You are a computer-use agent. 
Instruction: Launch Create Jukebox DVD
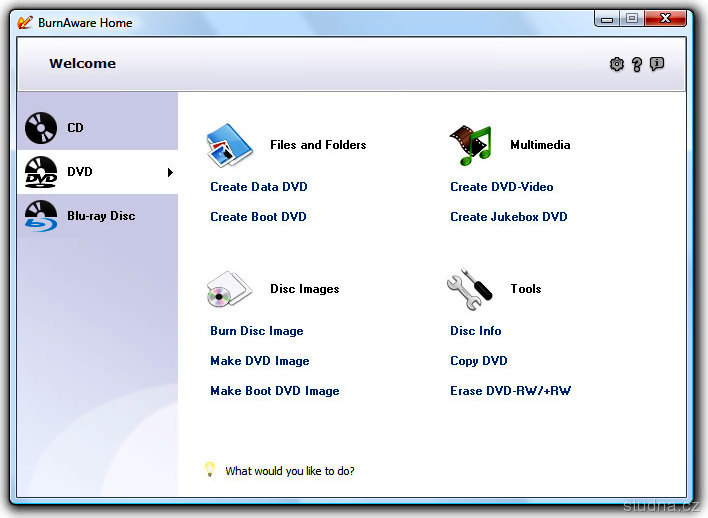509,217
